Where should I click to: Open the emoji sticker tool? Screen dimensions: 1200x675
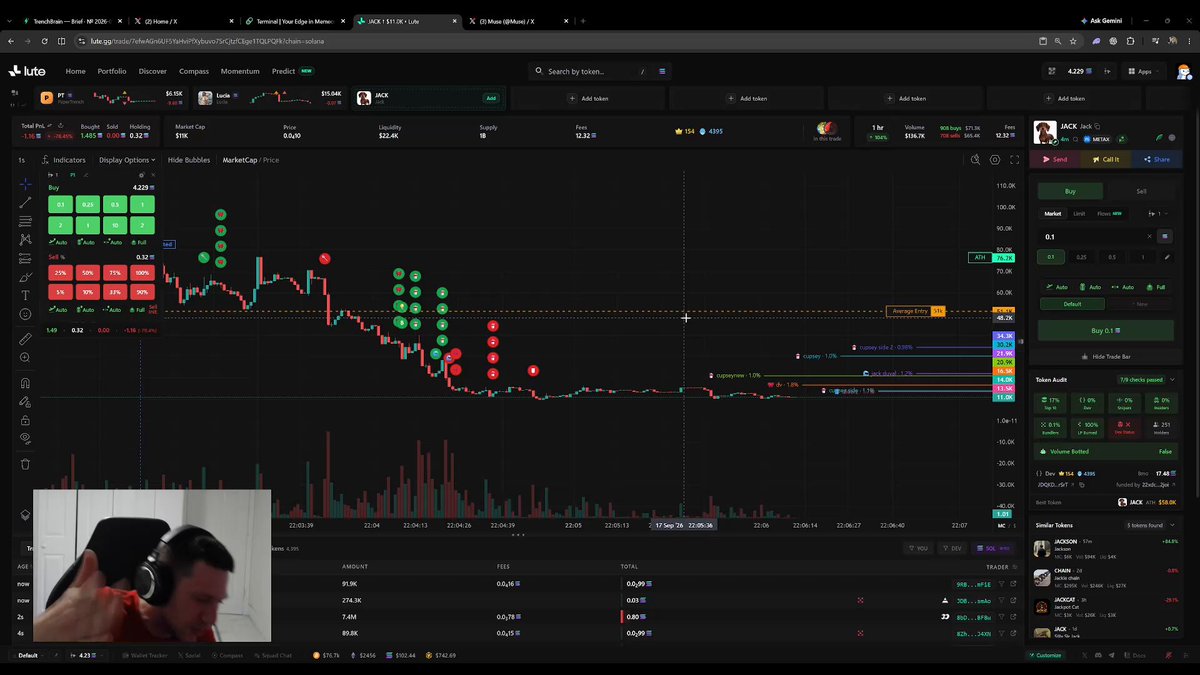point(25,314)
